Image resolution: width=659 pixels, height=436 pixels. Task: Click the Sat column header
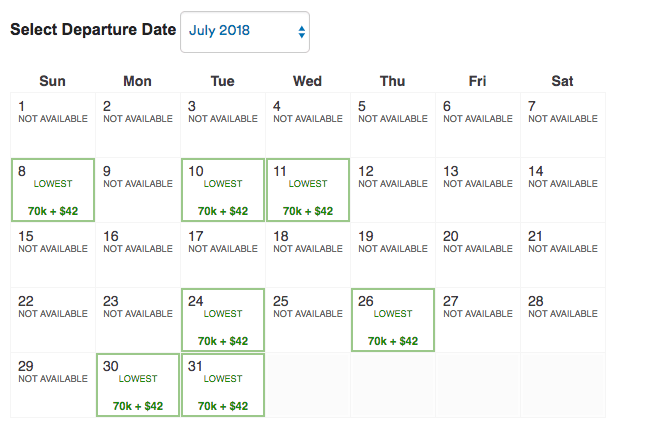click(562, 81)
